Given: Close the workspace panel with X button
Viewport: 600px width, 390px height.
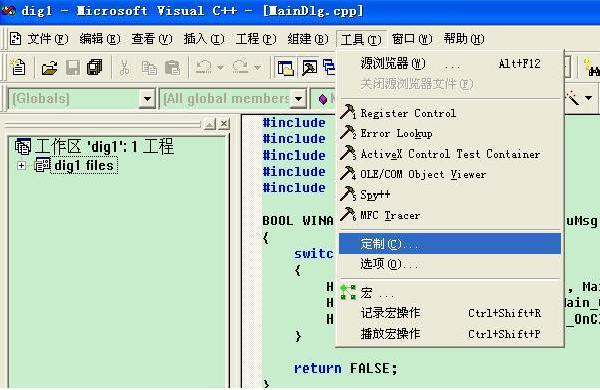Looking at the screenshot, I should [x=224, y=124].
